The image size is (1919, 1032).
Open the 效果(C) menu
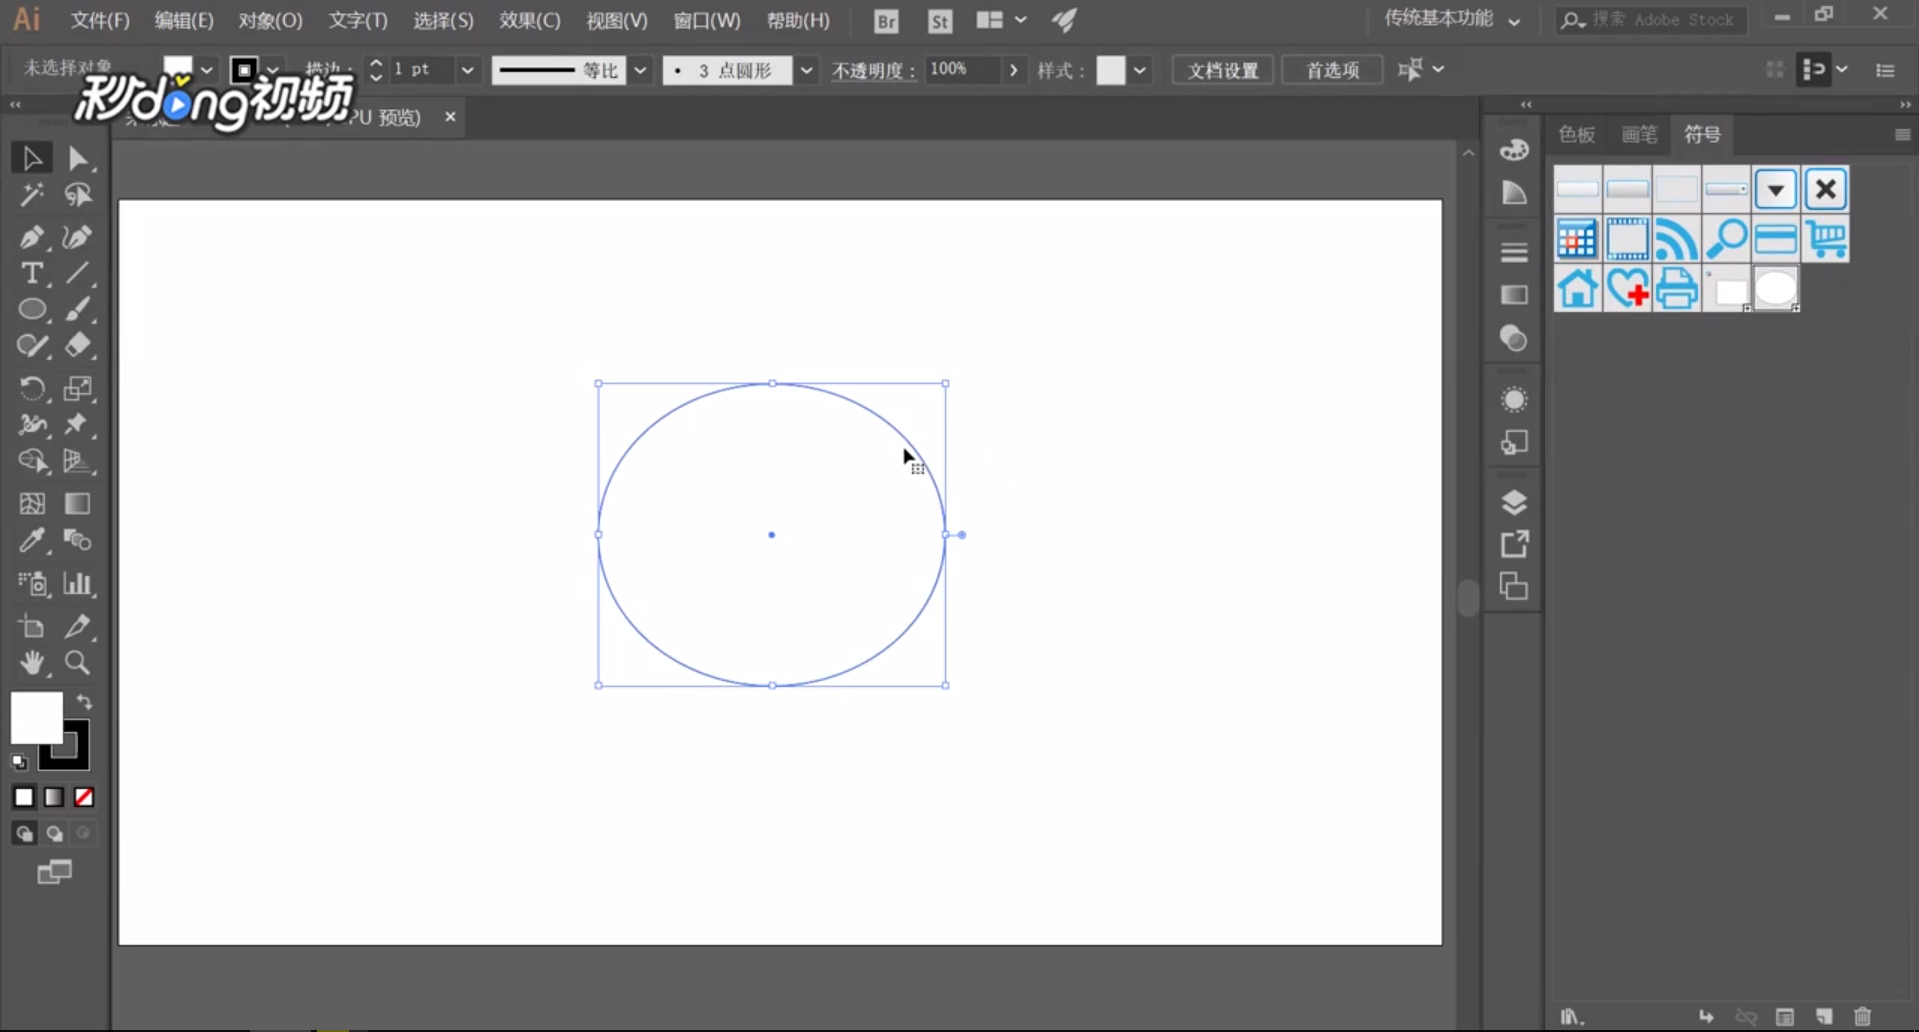tap(530, 20)
